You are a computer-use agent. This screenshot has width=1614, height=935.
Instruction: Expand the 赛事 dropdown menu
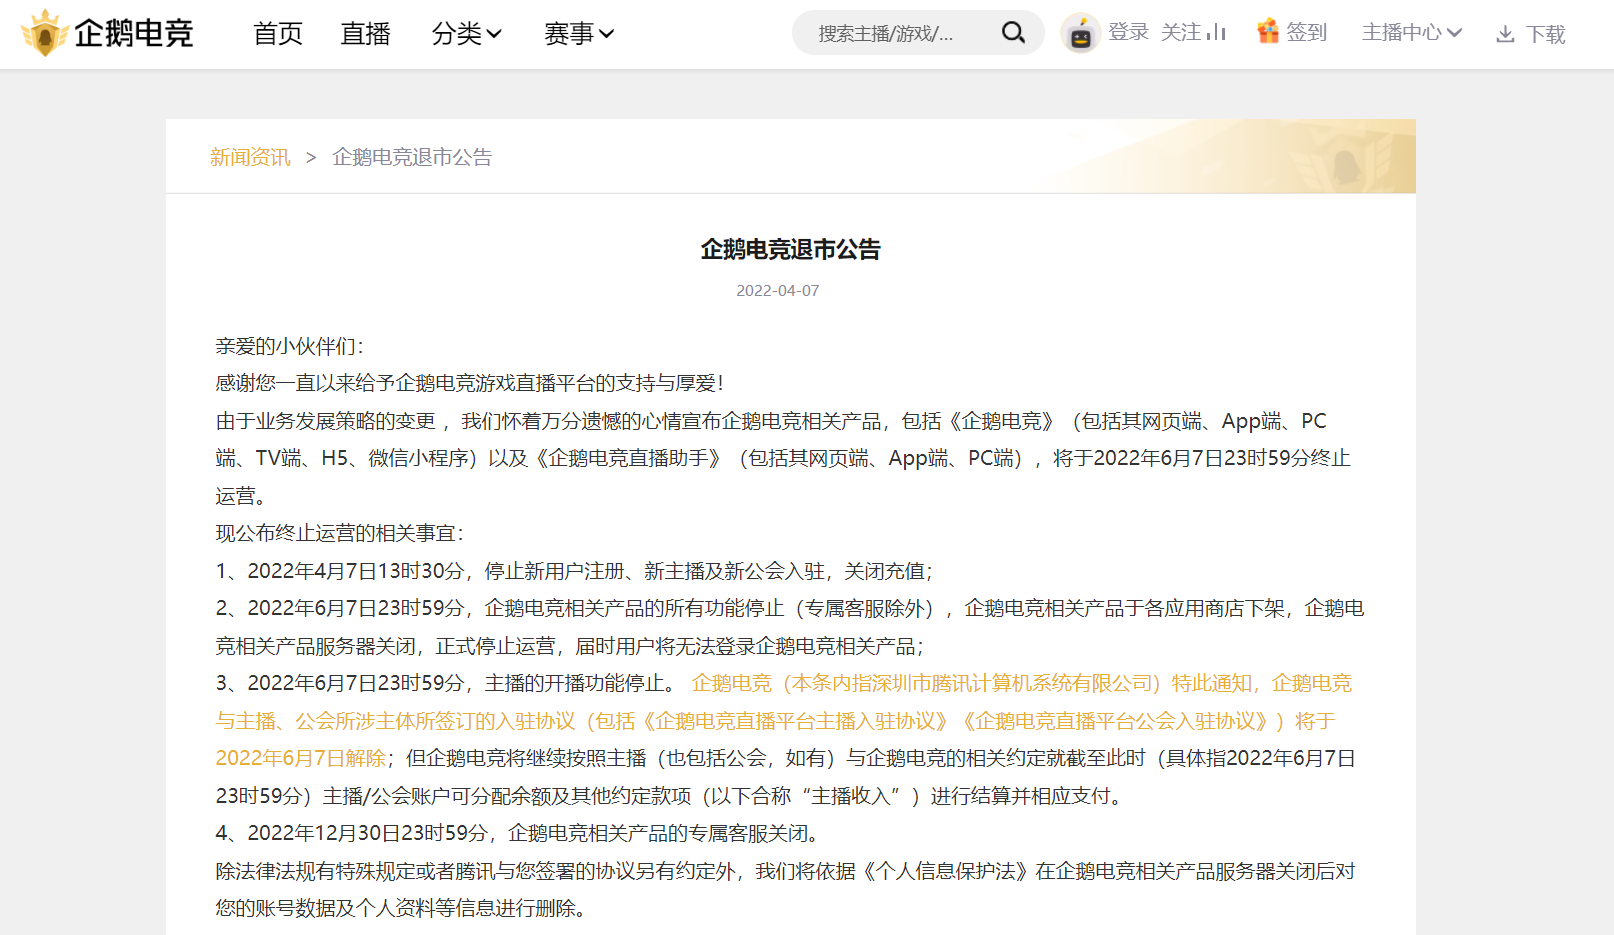(578, 34)
